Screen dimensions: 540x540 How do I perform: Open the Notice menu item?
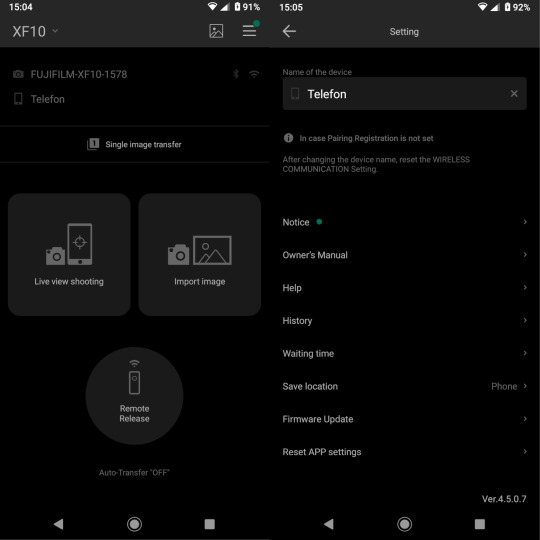pyautogui.click(x=404, y=222)
